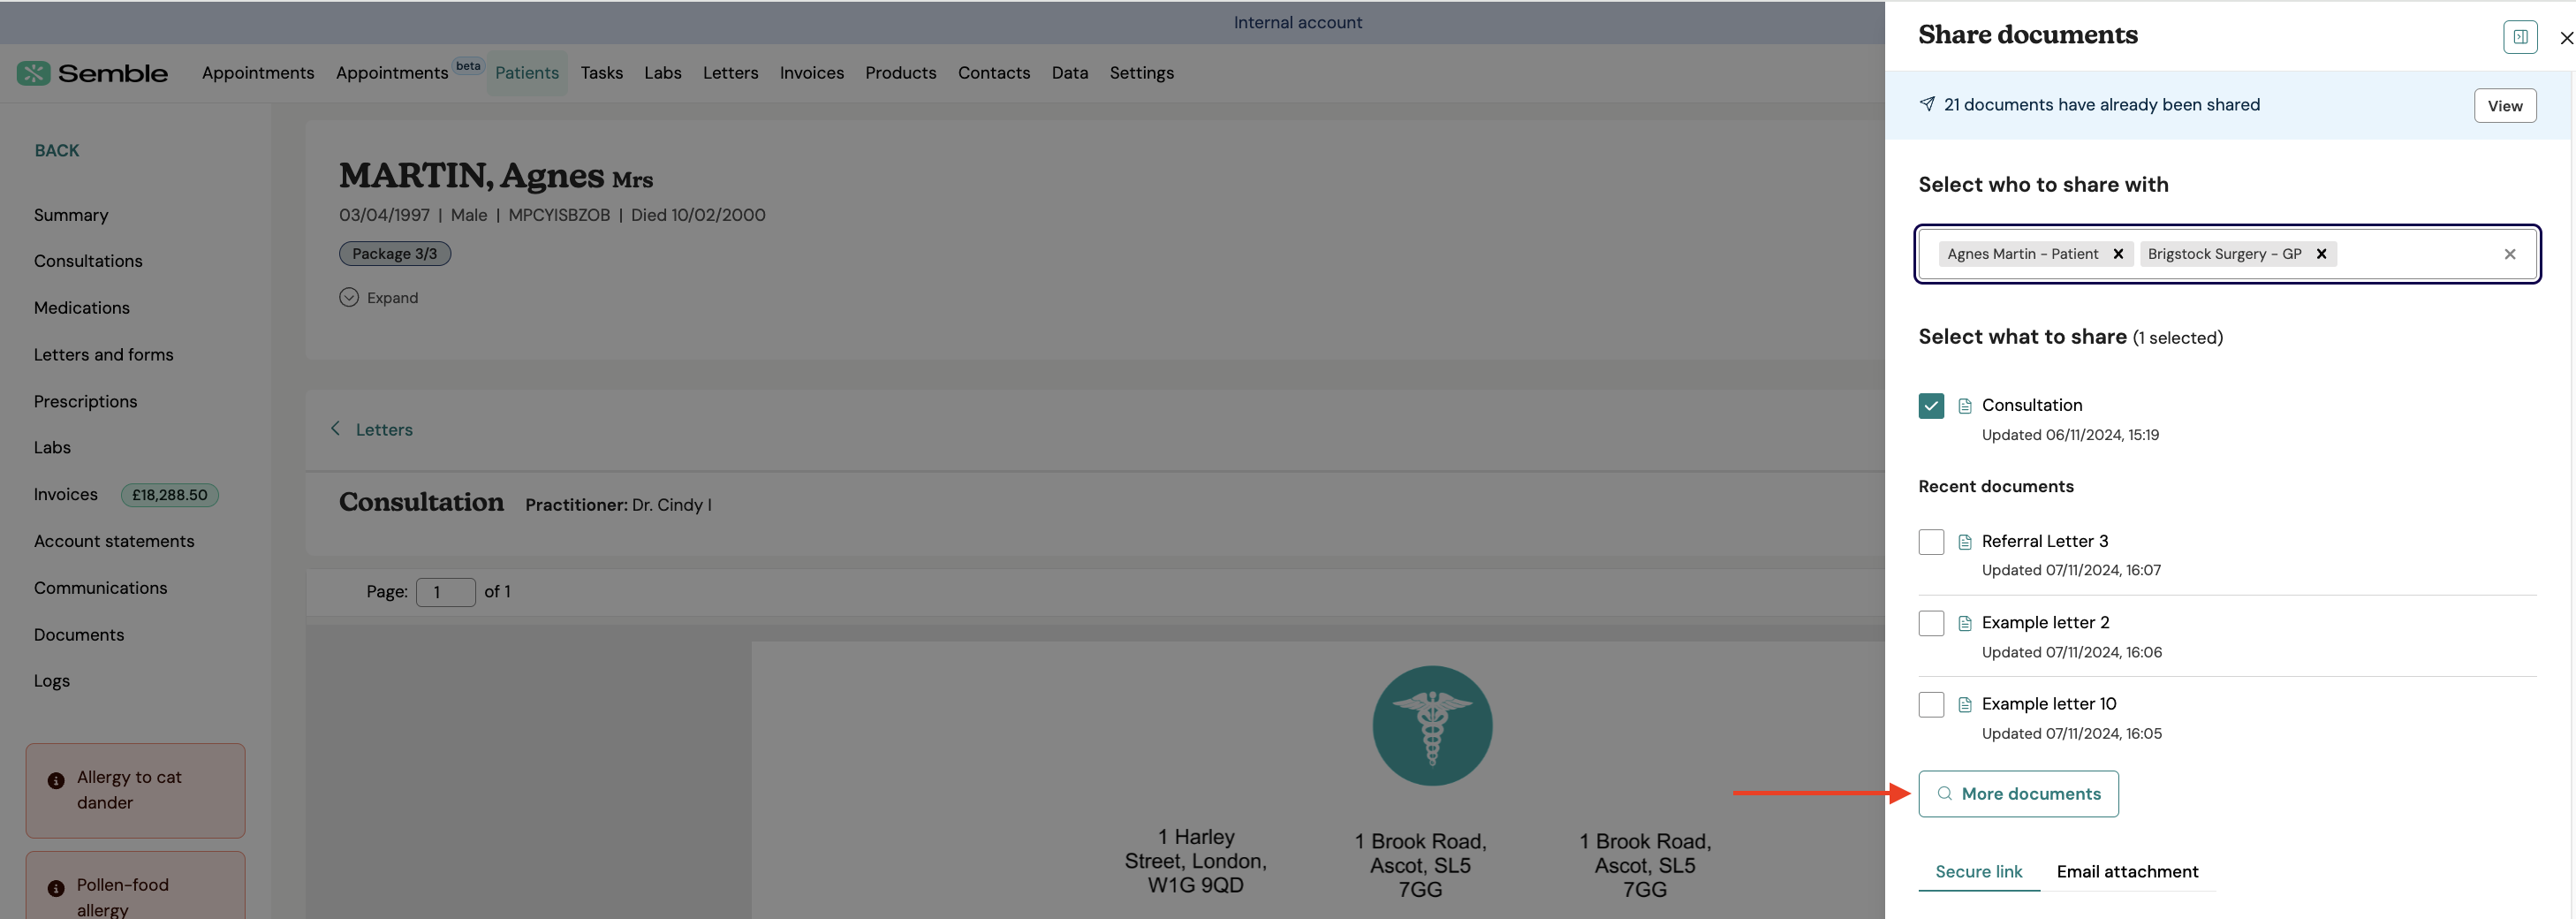Image resolution: width=2576 pixels, height=919 pixels.
Task: Click the Pollen-food allergy alert icon
Action: coord(56,888)
